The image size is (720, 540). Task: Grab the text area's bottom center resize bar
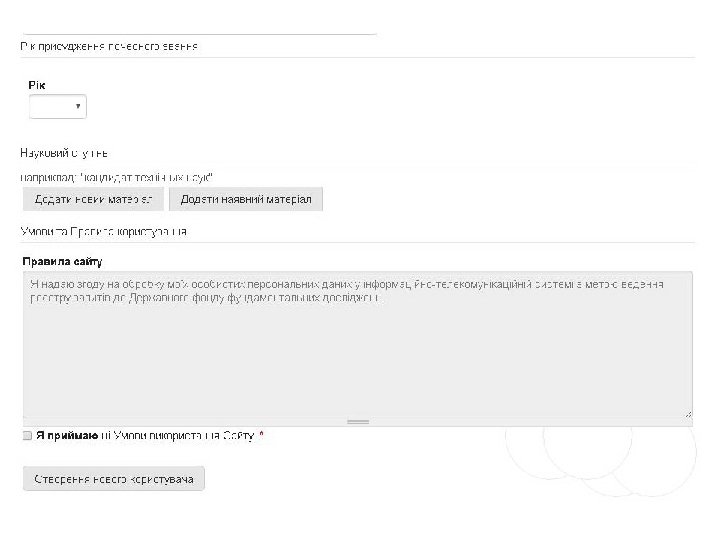point(358,422)
